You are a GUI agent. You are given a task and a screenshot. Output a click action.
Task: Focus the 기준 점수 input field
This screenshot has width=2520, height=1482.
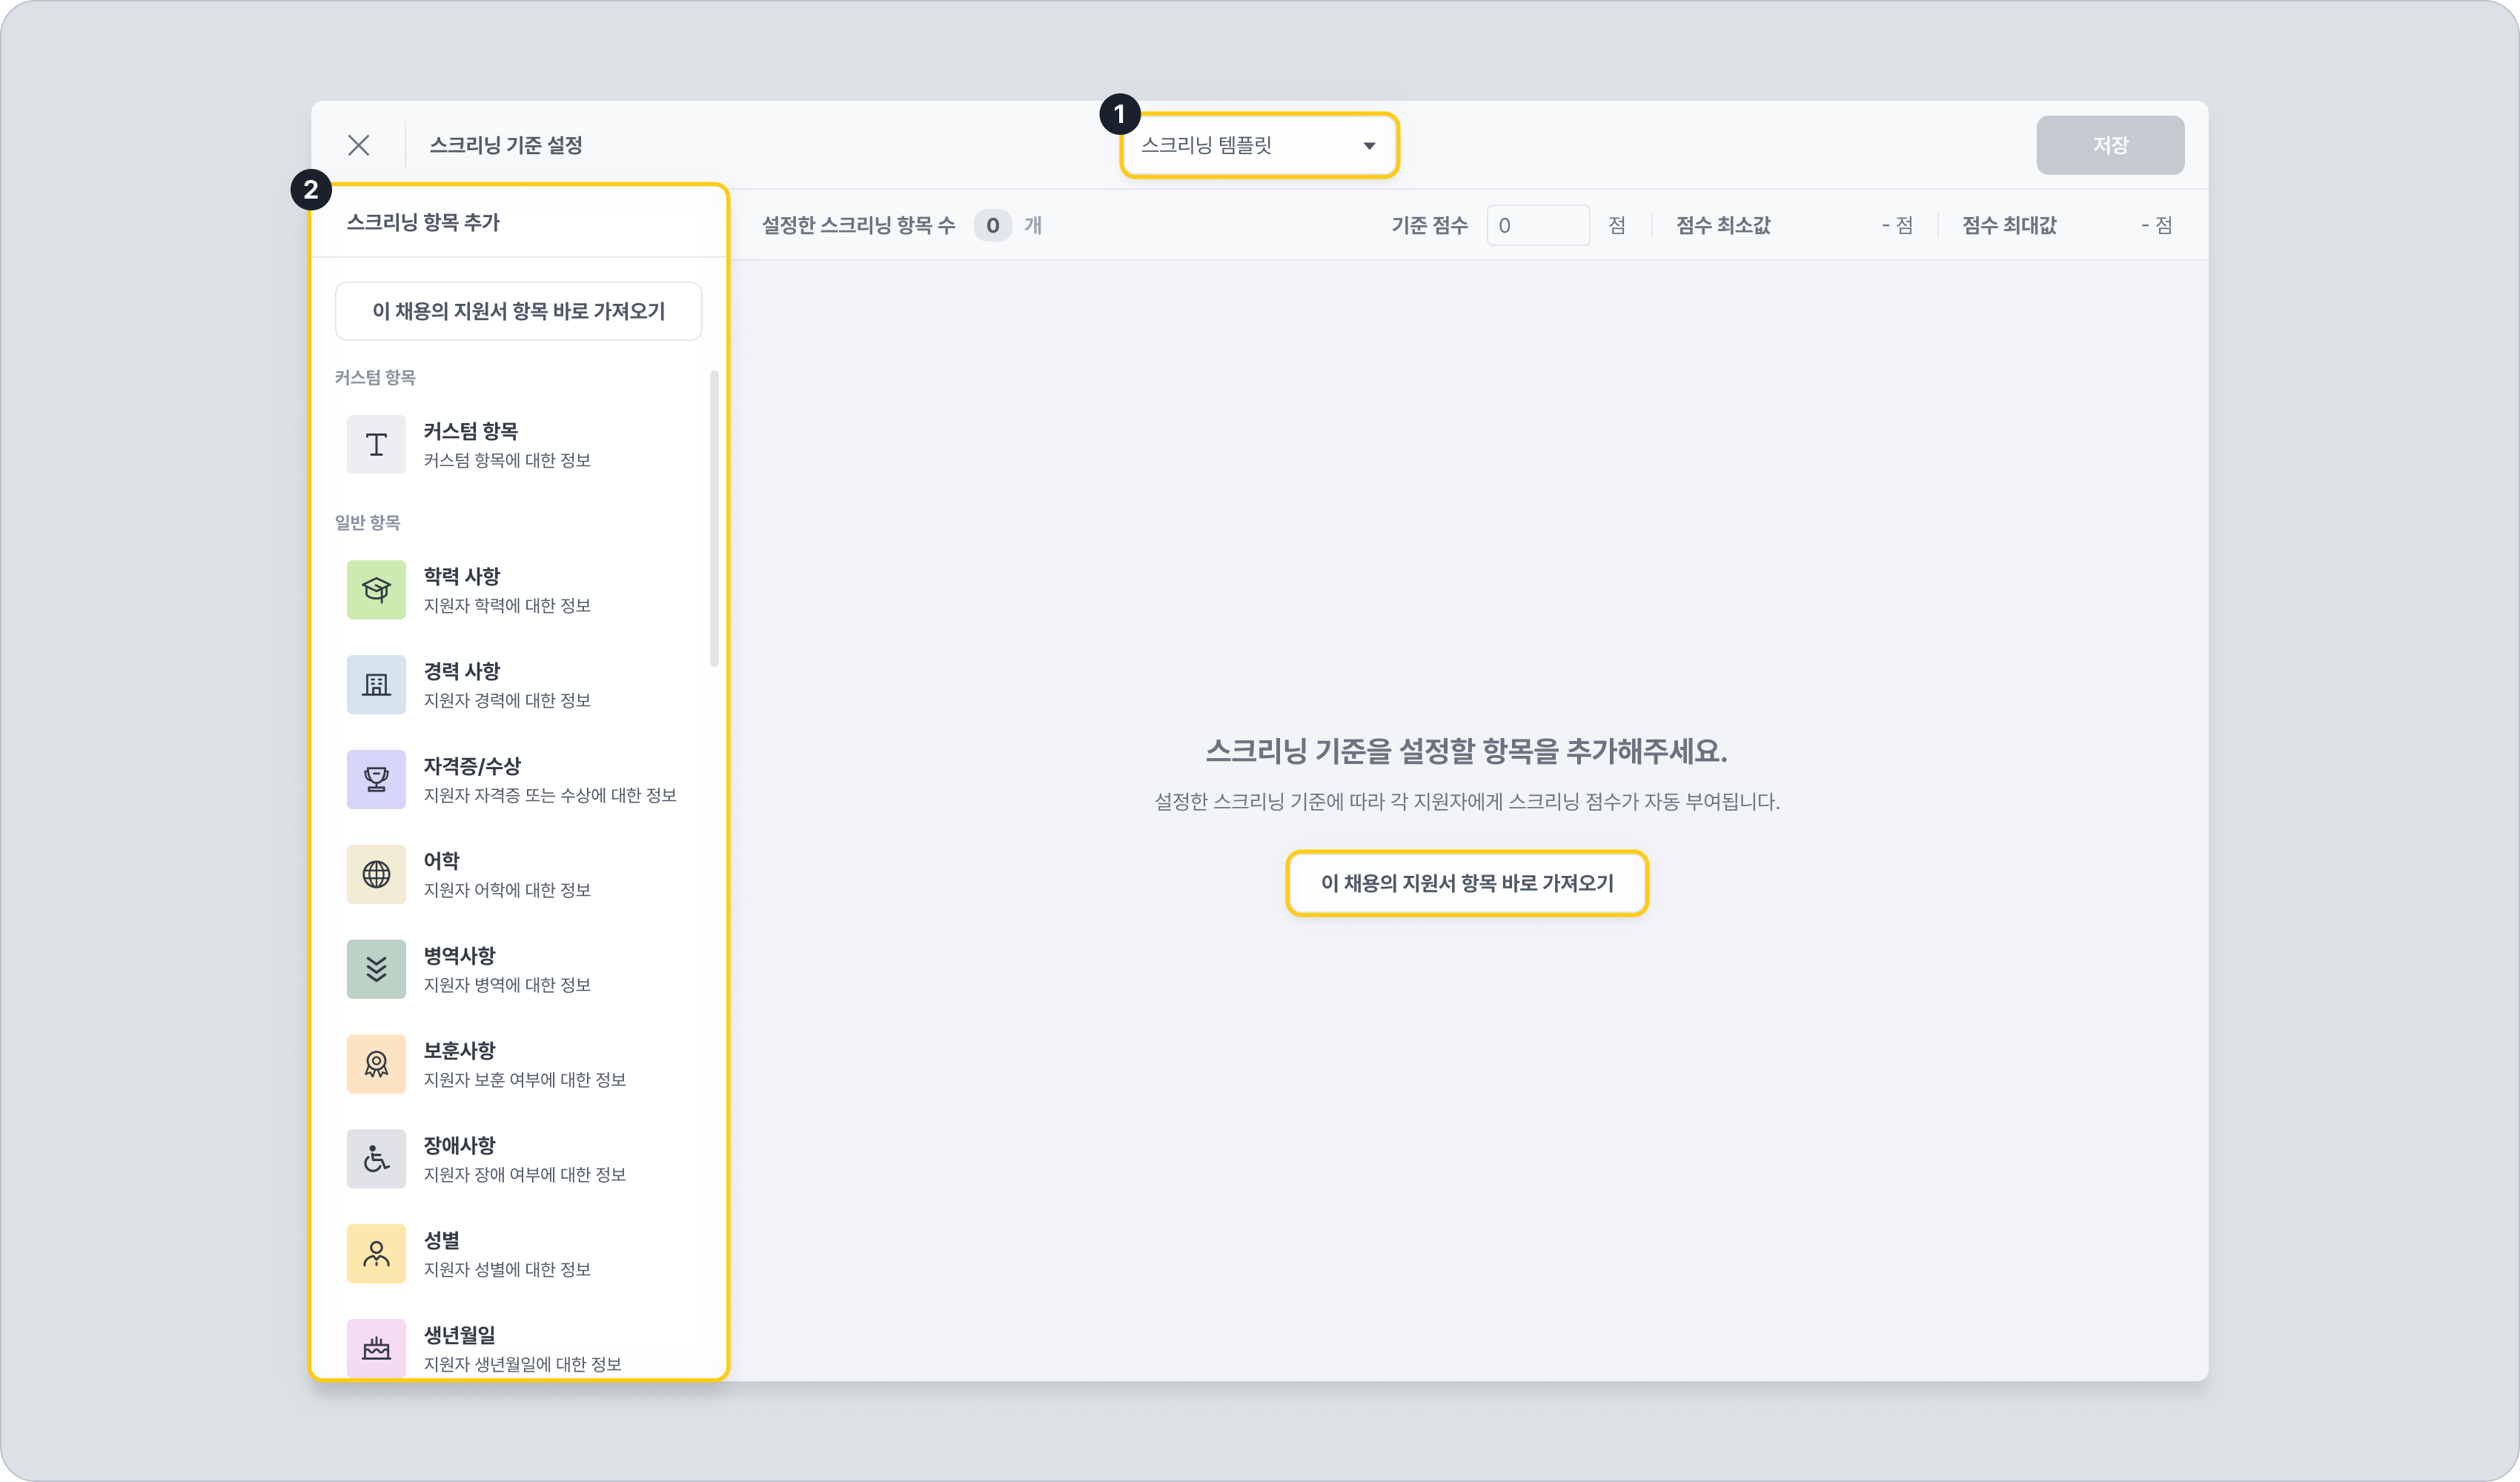pyautogui.click(x=1537, y=226)
